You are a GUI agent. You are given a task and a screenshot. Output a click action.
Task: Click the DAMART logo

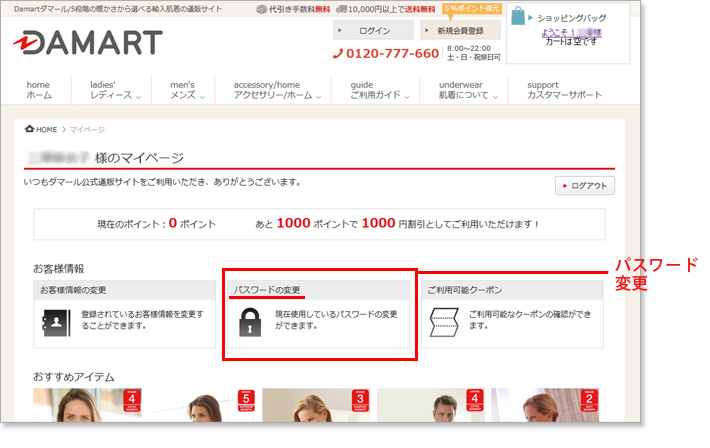[x=88, y=43]
